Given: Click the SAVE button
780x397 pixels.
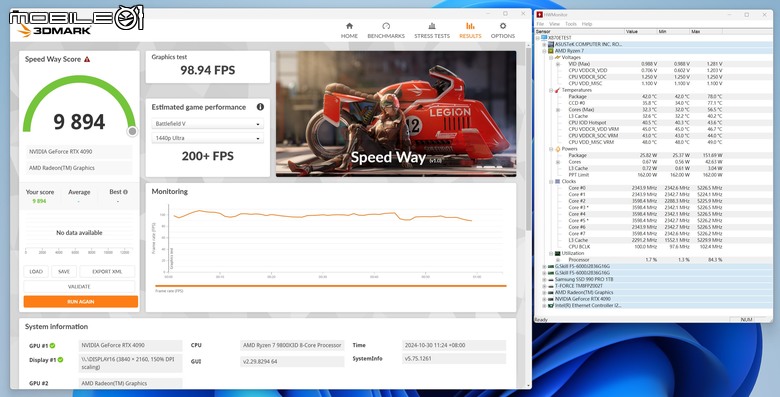Looking at the screenshot, I should (x=64, y=272).
